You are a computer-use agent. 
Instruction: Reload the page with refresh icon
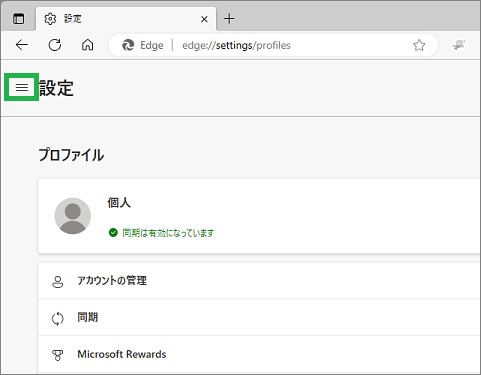pyautogui.click(x=55, y=45)
